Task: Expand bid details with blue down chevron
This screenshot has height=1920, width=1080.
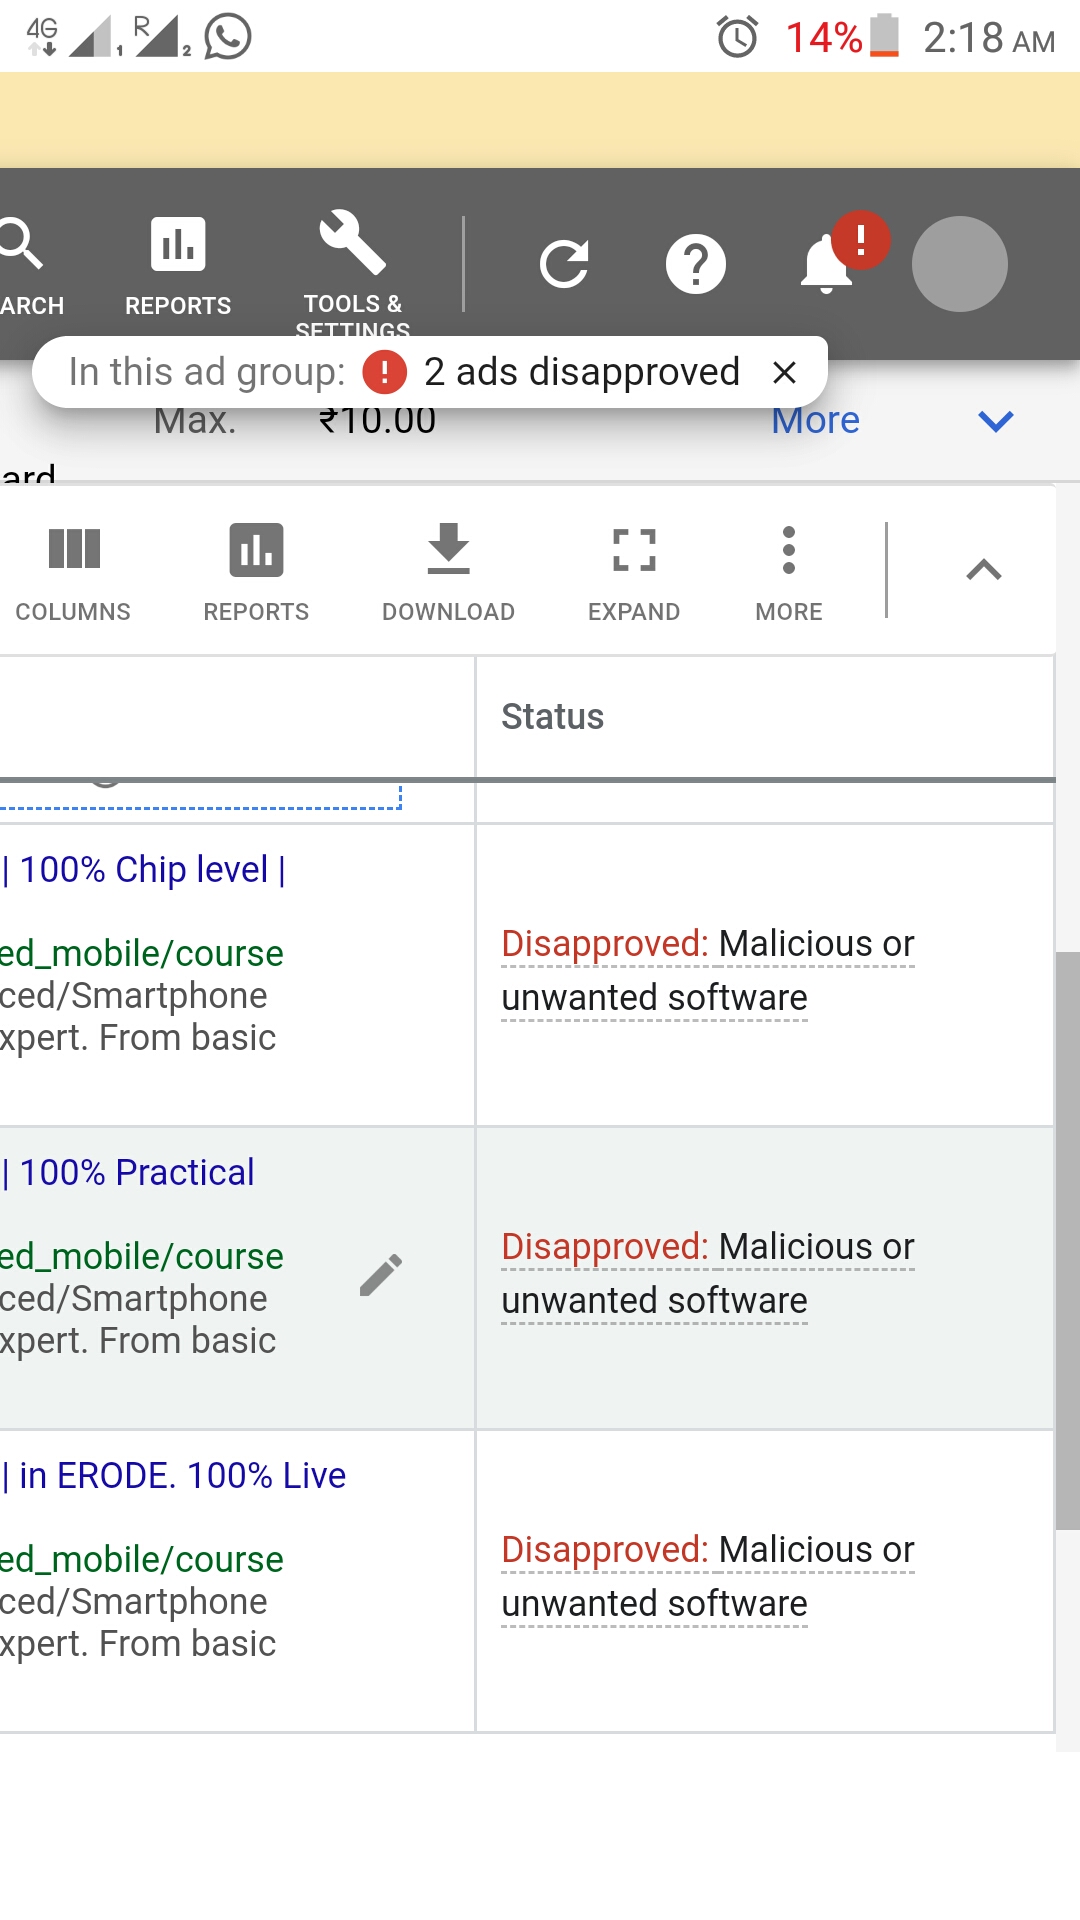Action: 995,421
